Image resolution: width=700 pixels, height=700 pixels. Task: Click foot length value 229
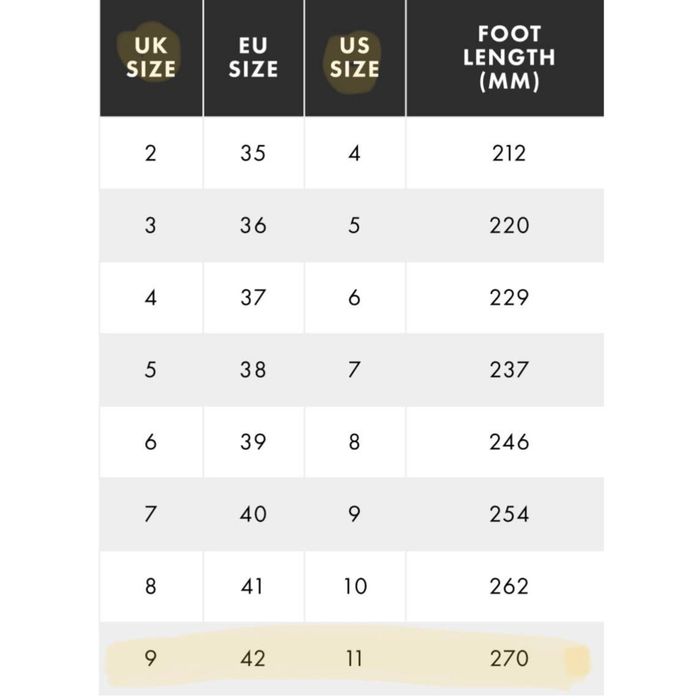pyautogui.click(x=508, y=297)
